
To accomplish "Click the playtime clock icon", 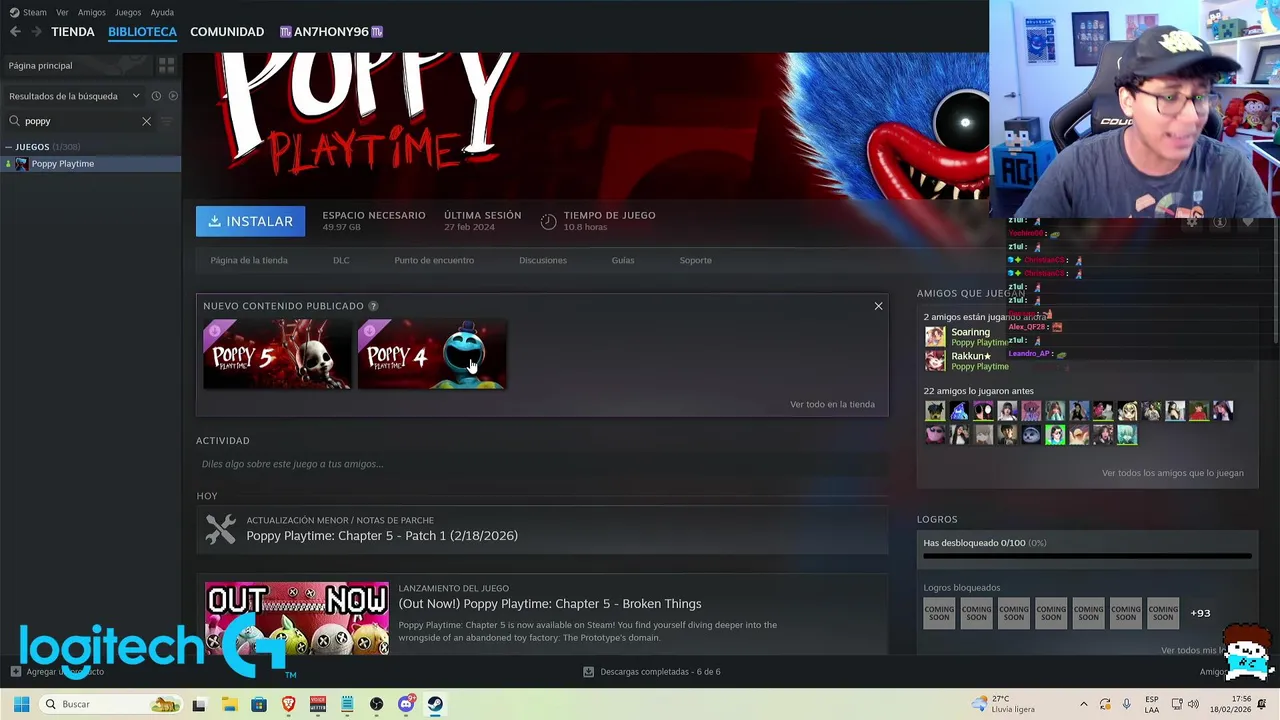I will (x=548, y=221).
